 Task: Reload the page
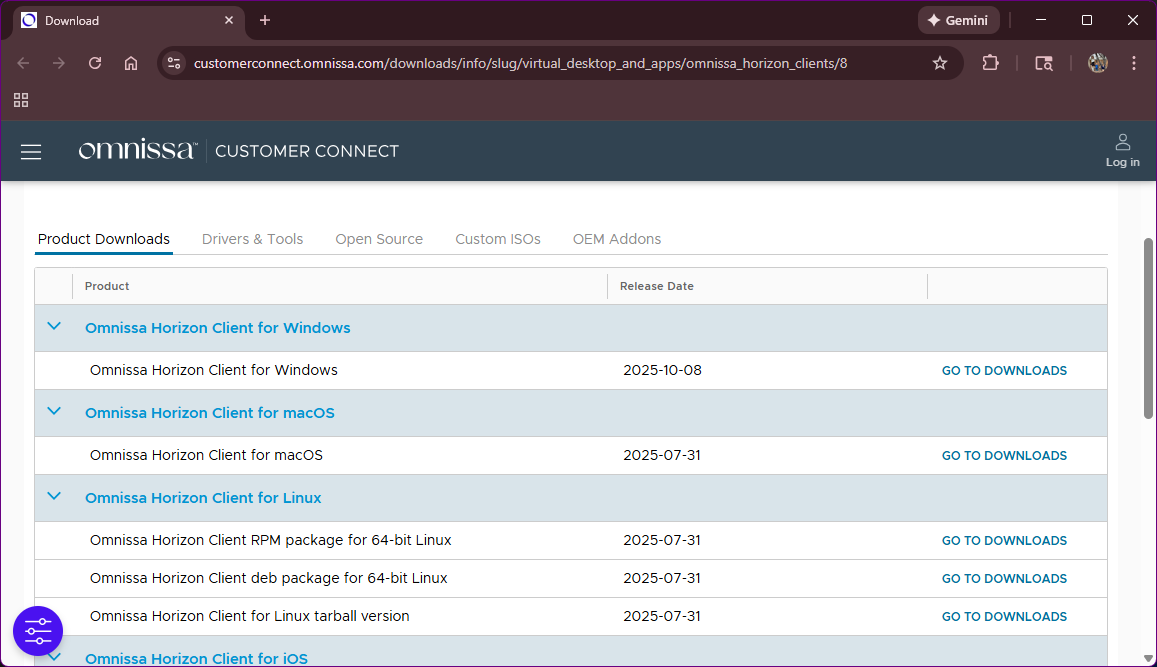[95, 63]
